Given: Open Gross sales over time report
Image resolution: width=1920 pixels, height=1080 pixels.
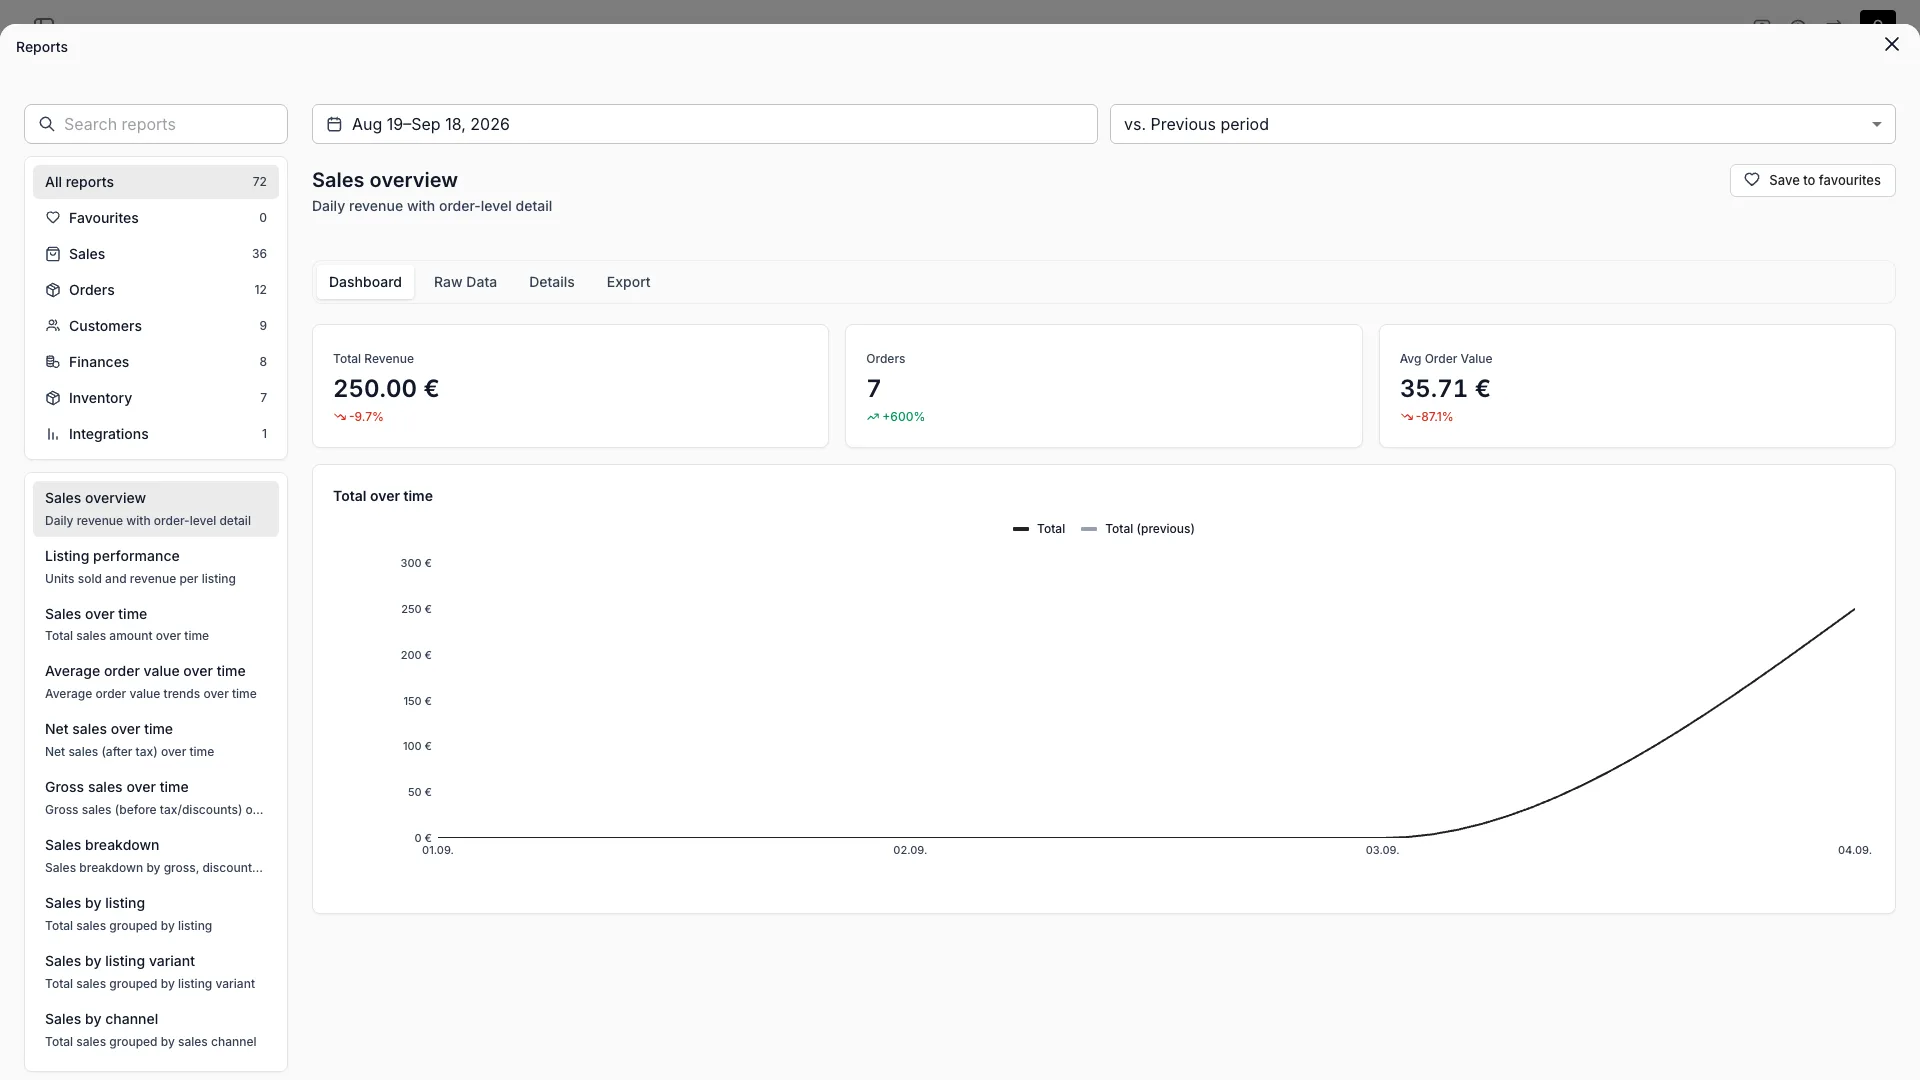Looking at the screenshot, I should click(156, 798).
